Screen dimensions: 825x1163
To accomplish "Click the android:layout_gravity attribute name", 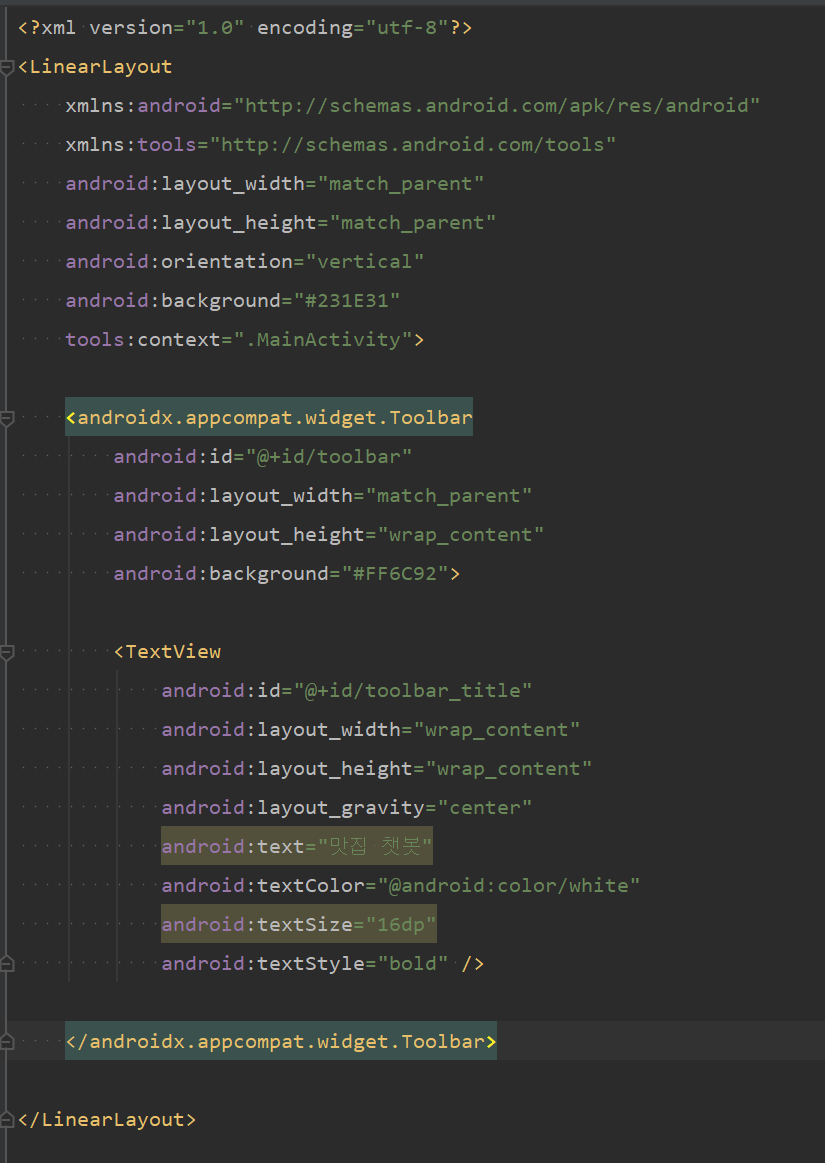I will pos(293,808).
